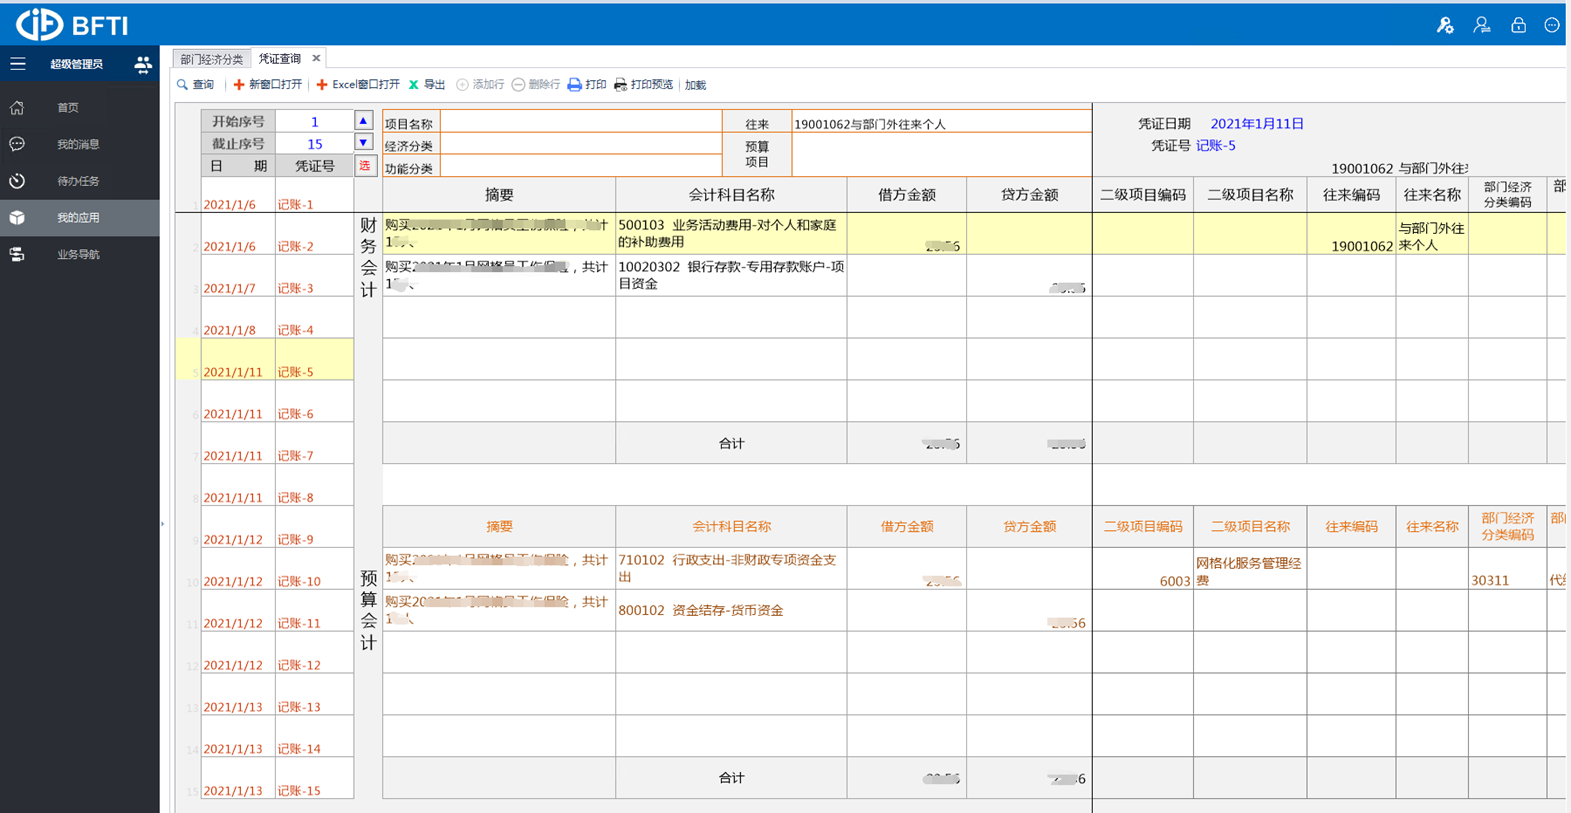
Task: Click 打印预览 print preview button
Action: click(643, 85)
